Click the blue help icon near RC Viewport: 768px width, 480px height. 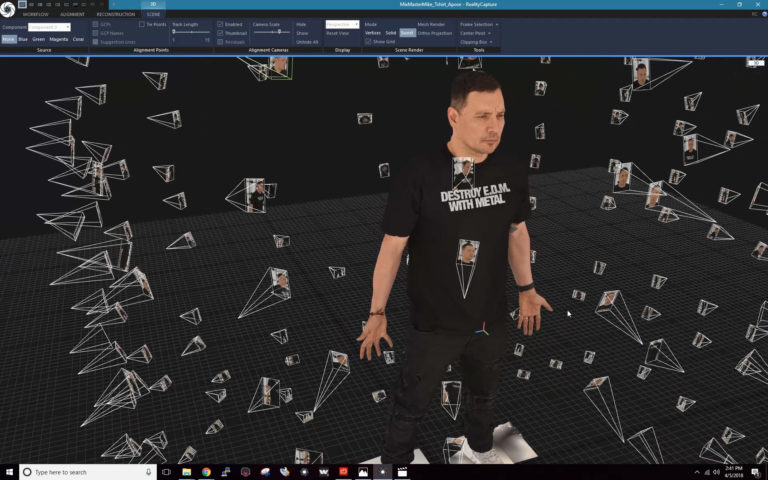point(764,14)
